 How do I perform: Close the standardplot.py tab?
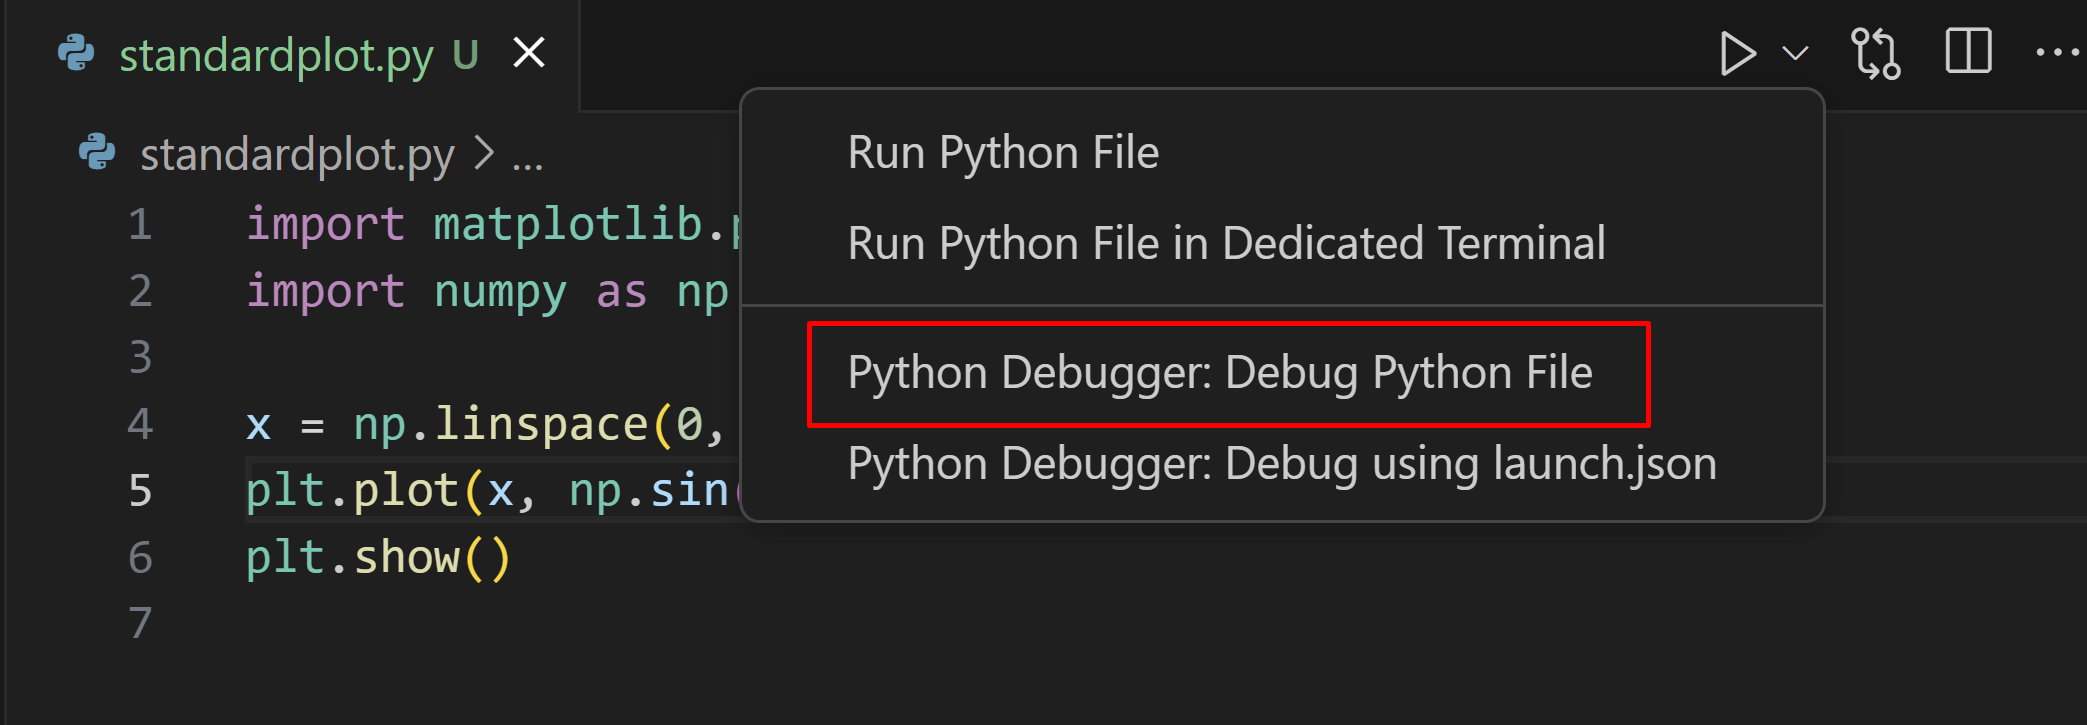click(x=529, y=53)
